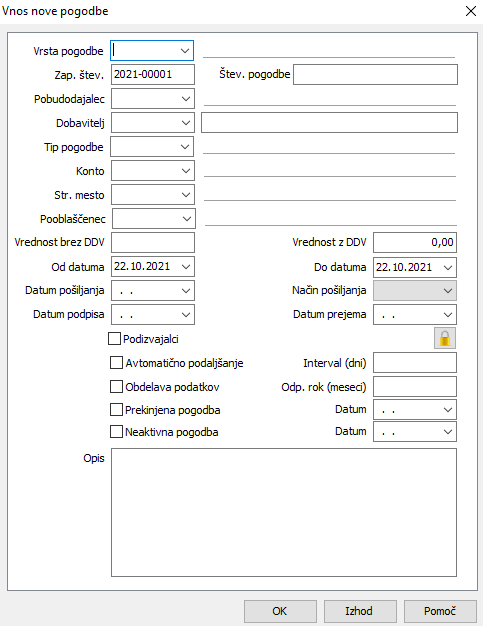The image size is (483, 626).
Task: Confirm the contract with OK
Action: point(280,611)
